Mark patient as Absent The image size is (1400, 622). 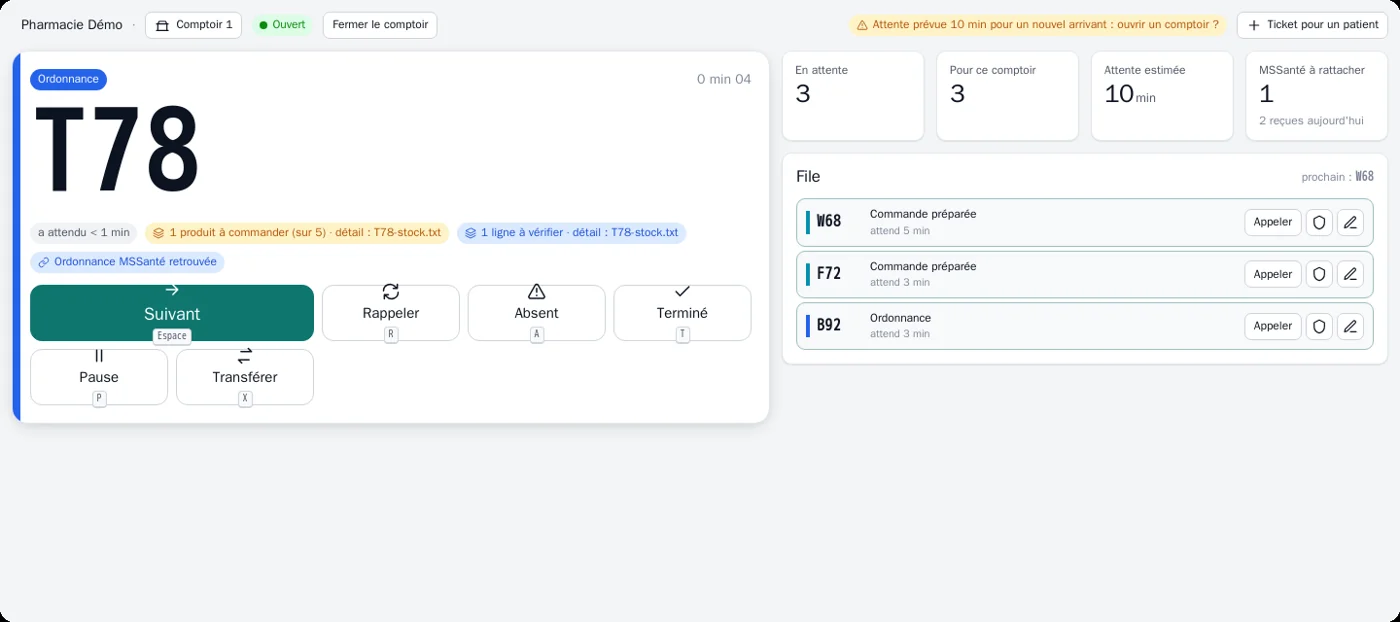(x=537, y=313)
